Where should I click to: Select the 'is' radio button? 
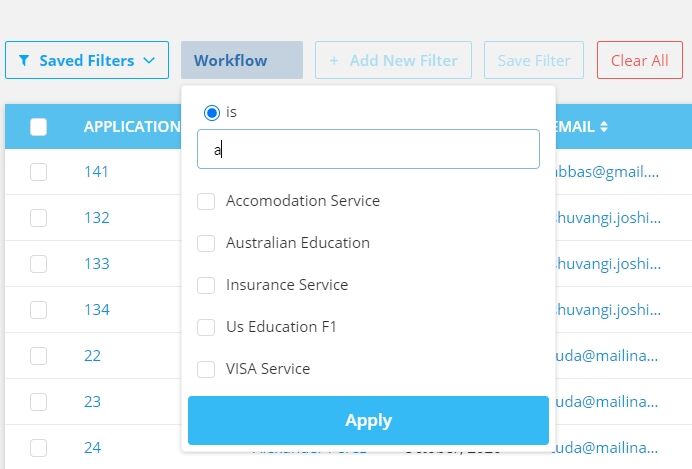[x=212, y=113]
